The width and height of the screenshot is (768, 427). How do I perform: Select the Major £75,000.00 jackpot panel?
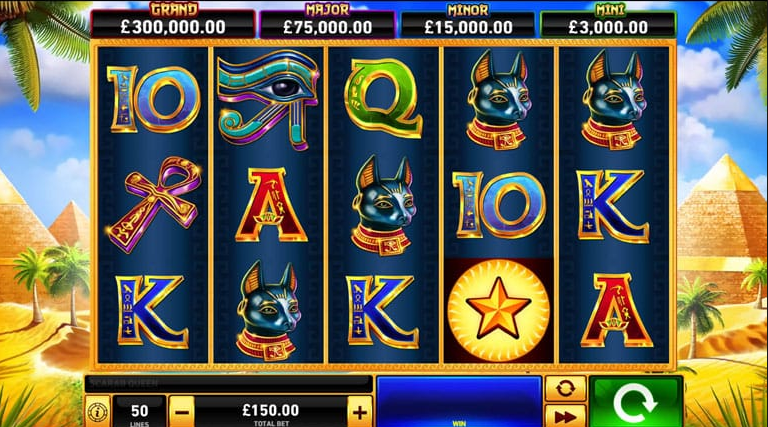(x=327, y=21)
